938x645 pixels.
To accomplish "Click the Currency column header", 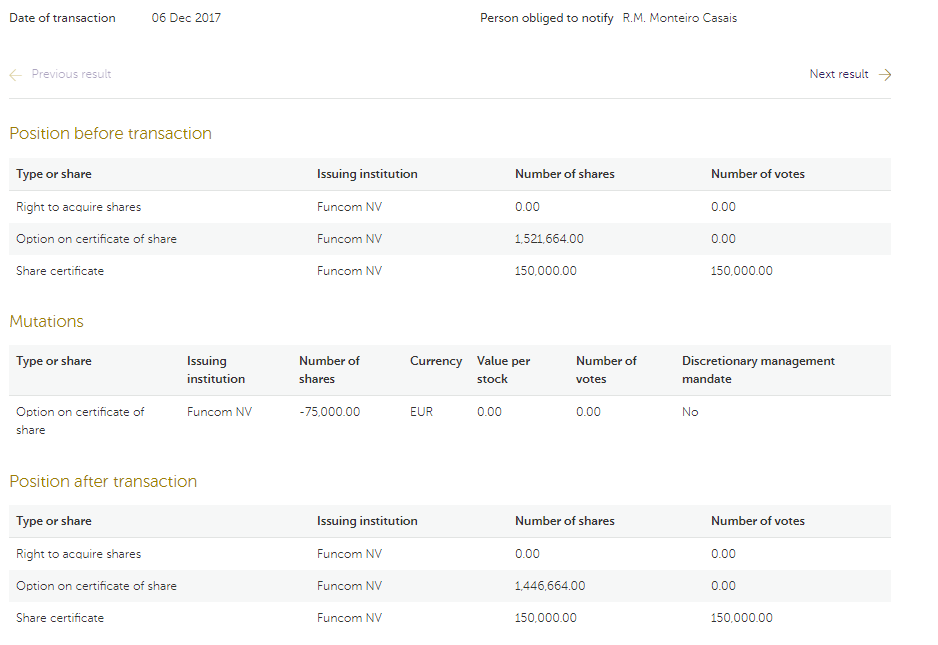I will point(435,361).
